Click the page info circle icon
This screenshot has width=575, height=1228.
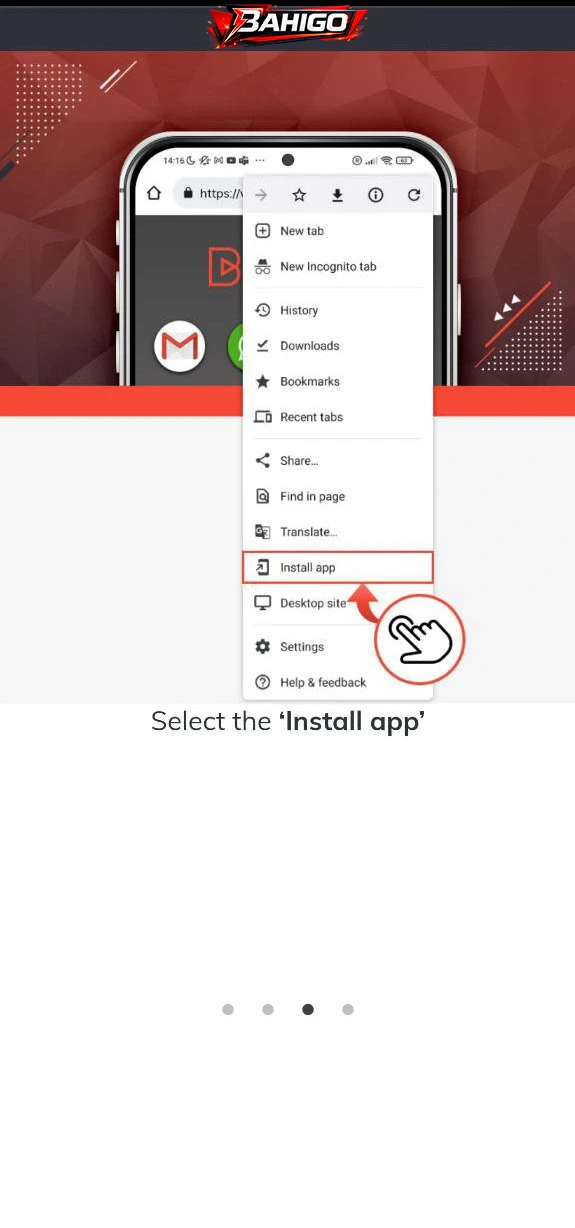click(376, 195)
